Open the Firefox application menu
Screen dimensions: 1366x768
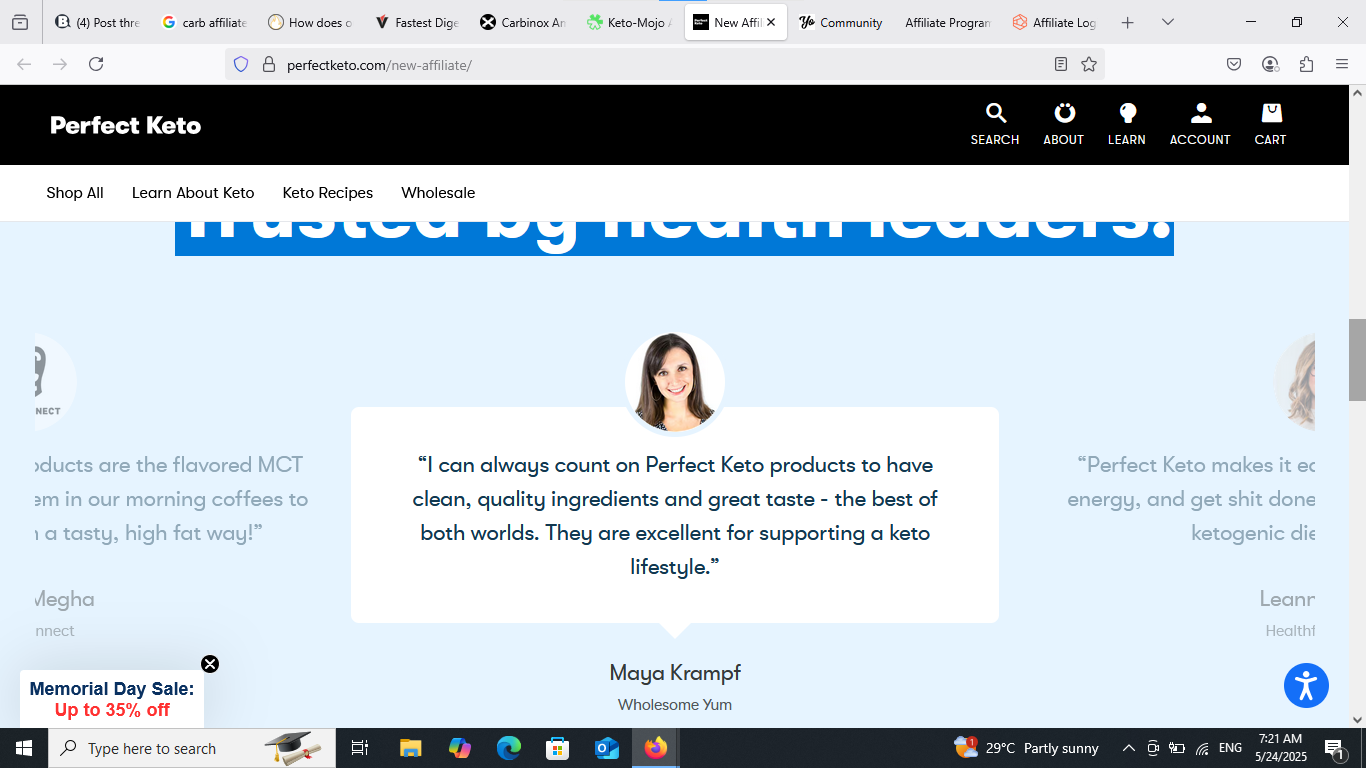[x=1342, y=64]
